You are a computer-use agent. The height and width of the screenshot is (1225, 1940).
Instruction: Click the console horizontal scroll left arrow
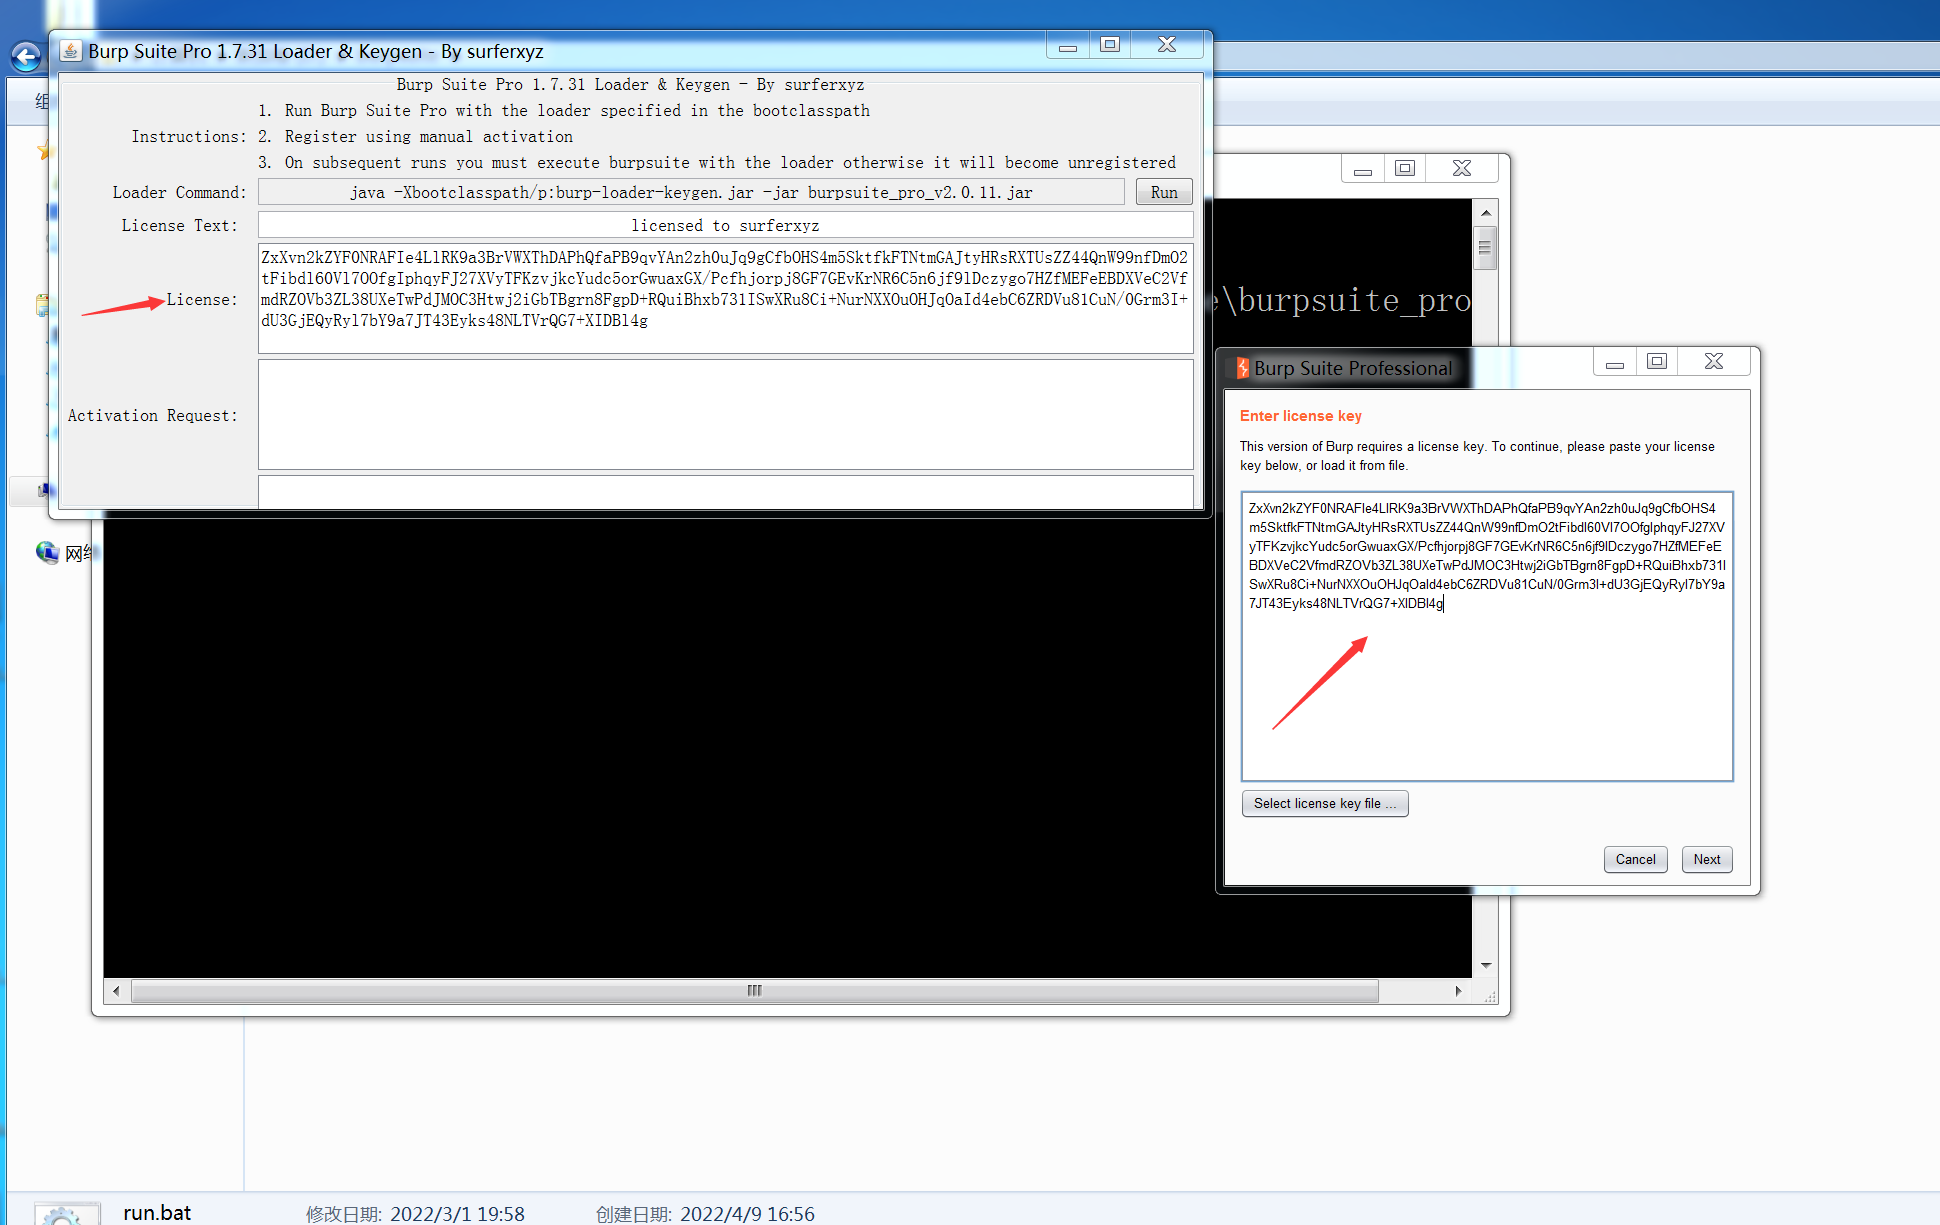tap(116, 991)
